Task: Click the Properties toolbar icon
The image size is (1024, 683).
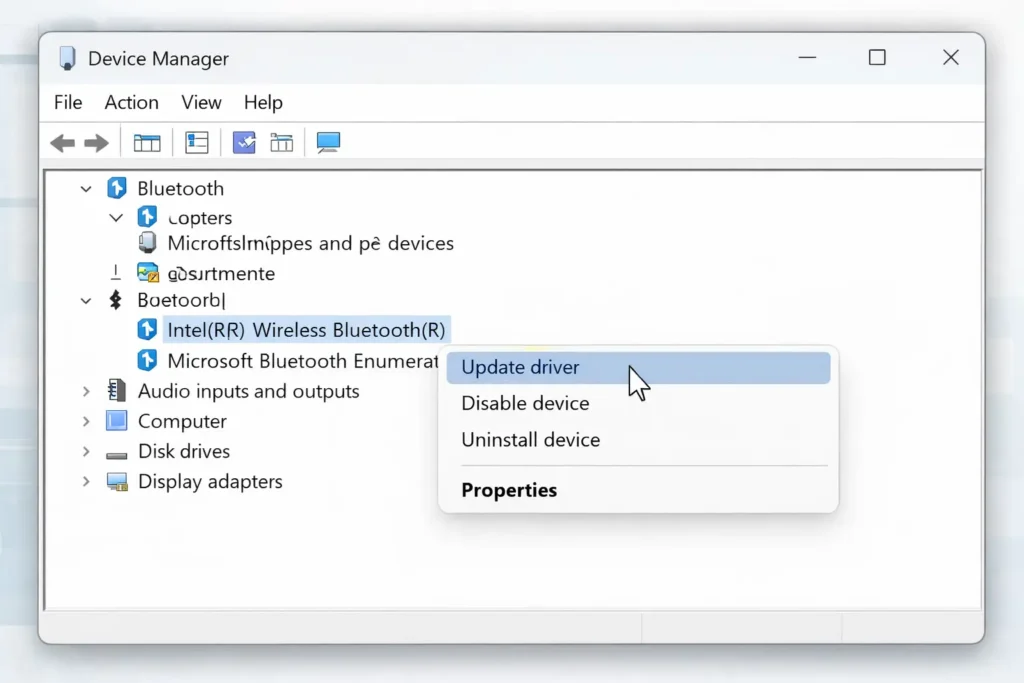Action: coord(196,142)
